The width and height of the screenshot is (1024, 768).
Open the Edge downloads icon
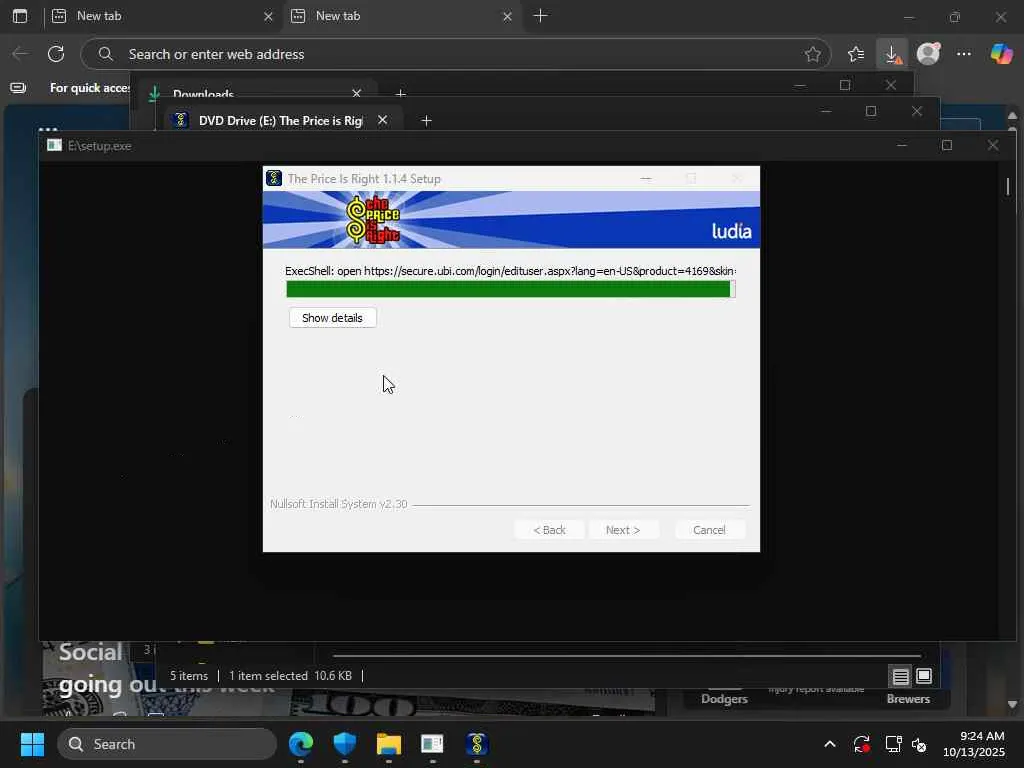892,54
